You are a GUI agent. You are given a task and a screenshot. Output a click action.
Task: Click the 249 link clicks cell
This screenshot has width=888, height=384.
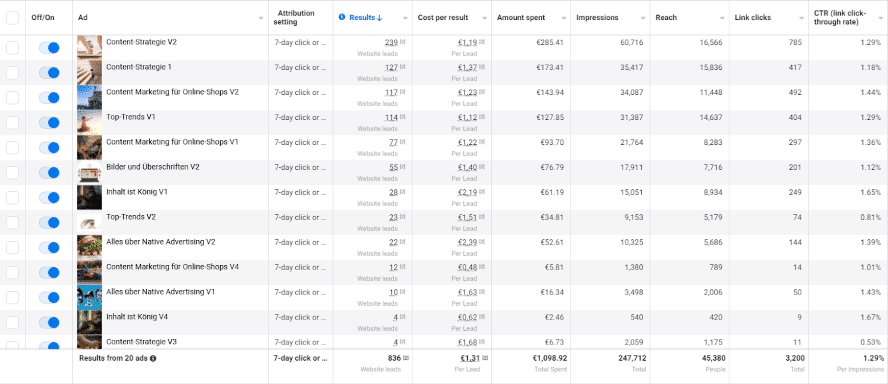coord(795,192)
